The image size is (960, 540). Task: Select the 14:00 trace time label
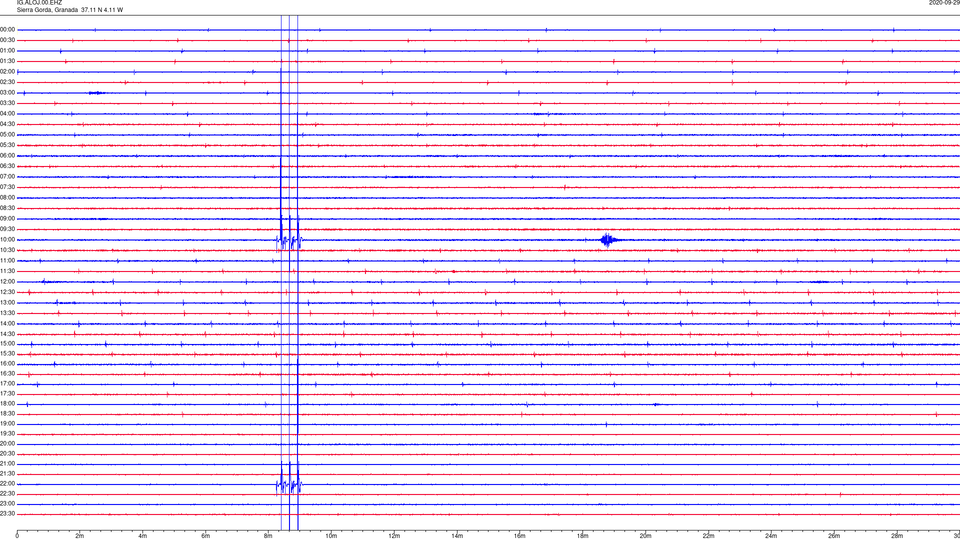click(x=7, y=323)
